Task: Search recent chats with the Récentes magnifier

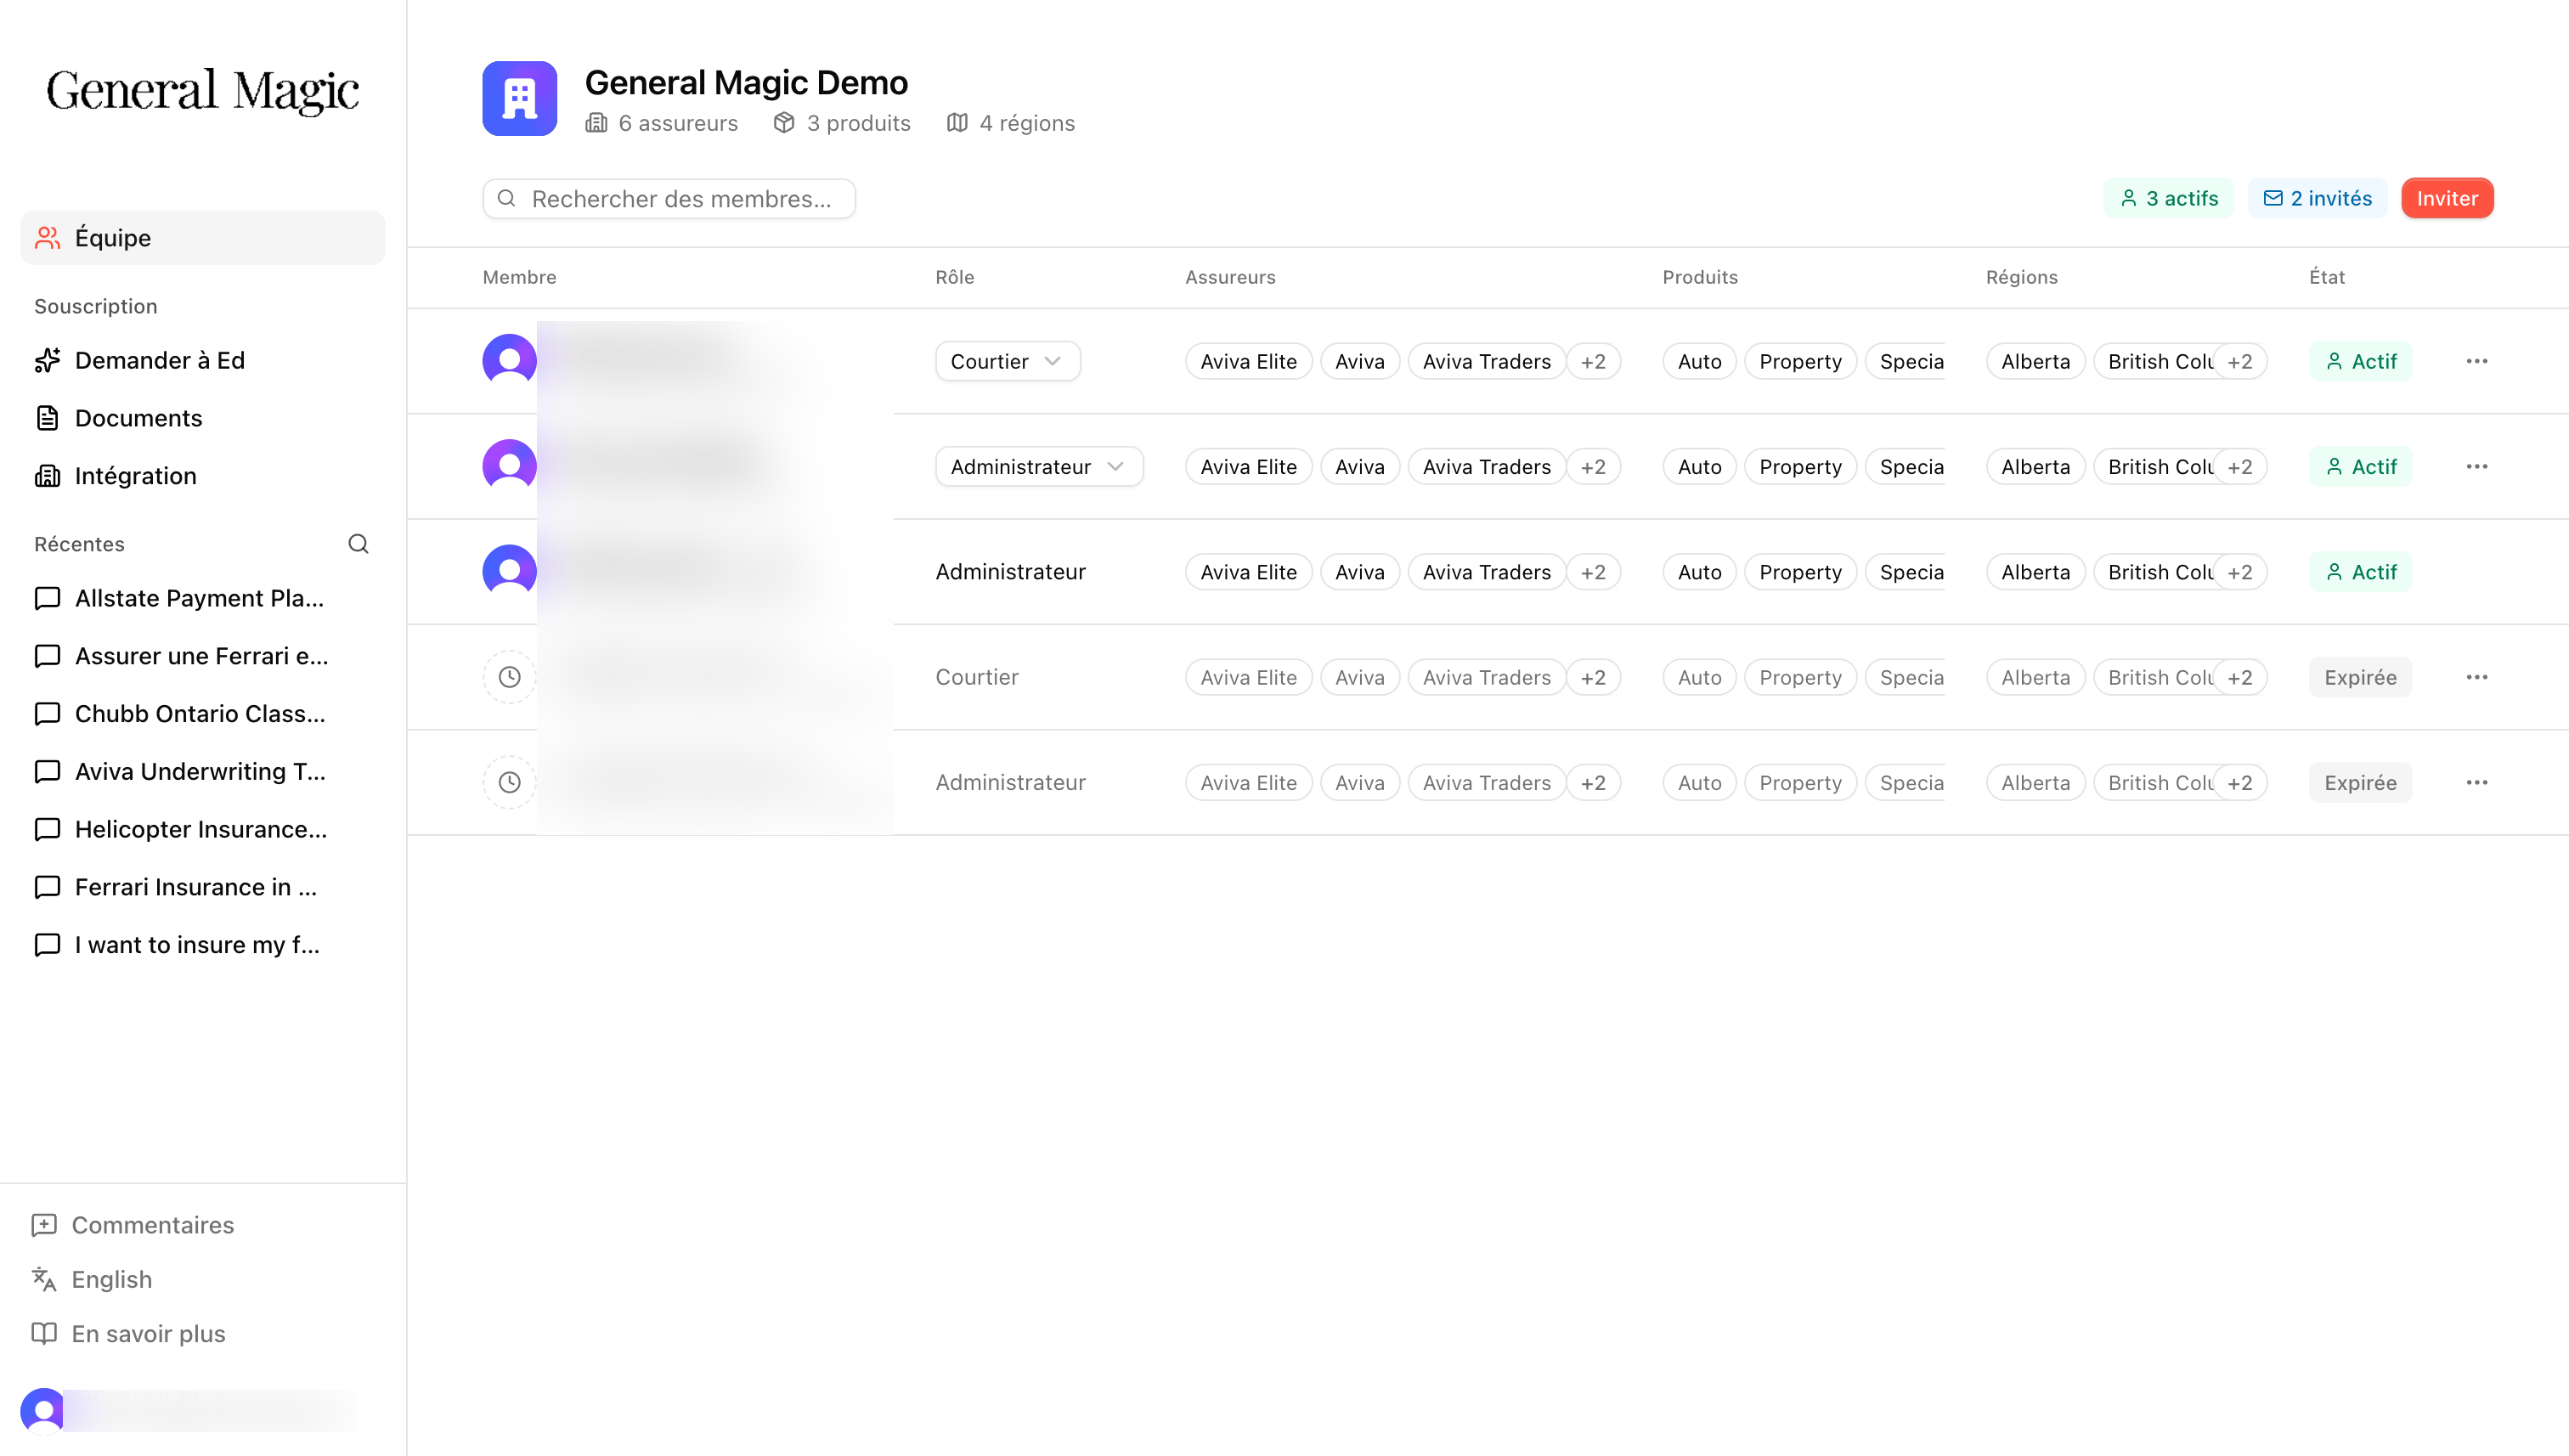Action: coord(358,544)
